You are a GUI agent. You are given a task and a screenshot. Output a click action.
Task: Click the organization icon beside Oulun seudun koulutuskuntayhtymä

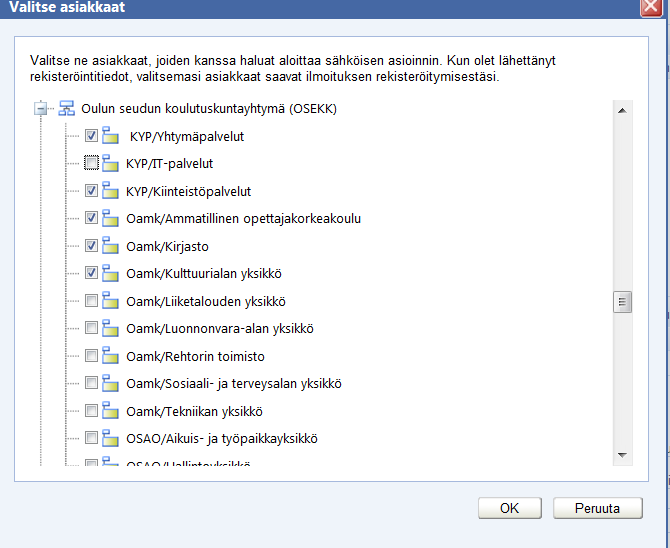tap(66, 109)
